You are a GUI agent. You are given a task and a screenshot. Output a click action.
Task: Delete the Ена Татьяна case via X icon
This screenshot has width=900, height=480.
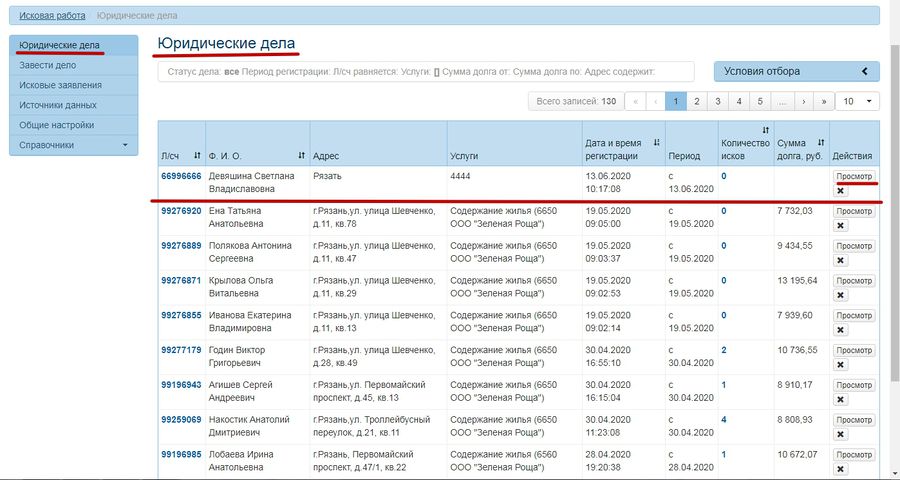840,226
